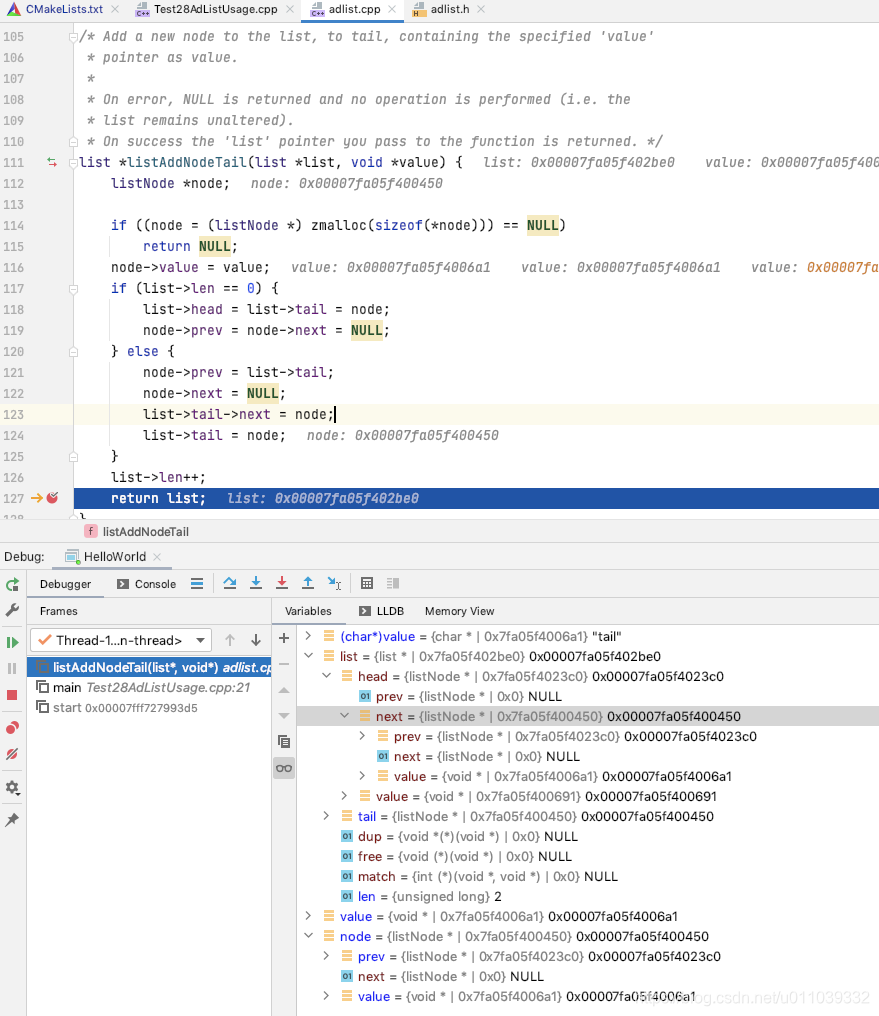
Task: Click the code fold marker on line 117
Action: tap(71, 288)
